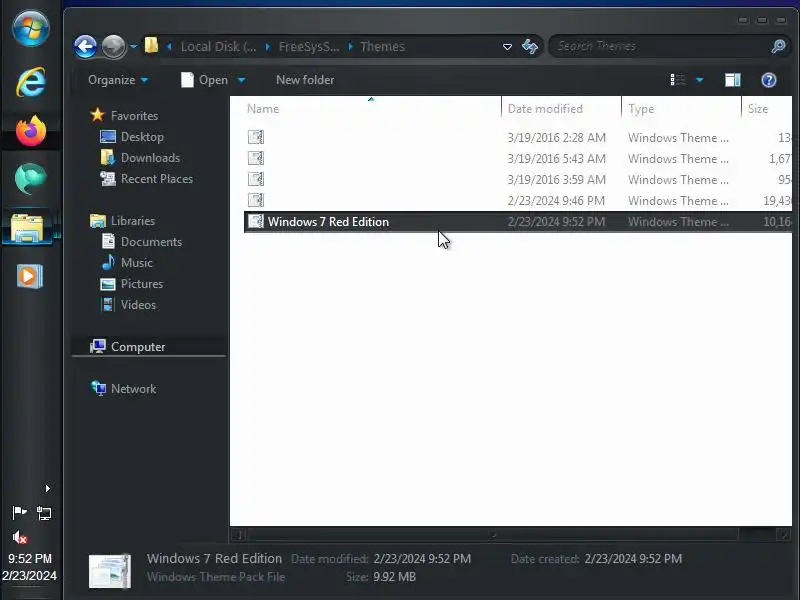Open the Organize menu

click(x=118, y=80)
